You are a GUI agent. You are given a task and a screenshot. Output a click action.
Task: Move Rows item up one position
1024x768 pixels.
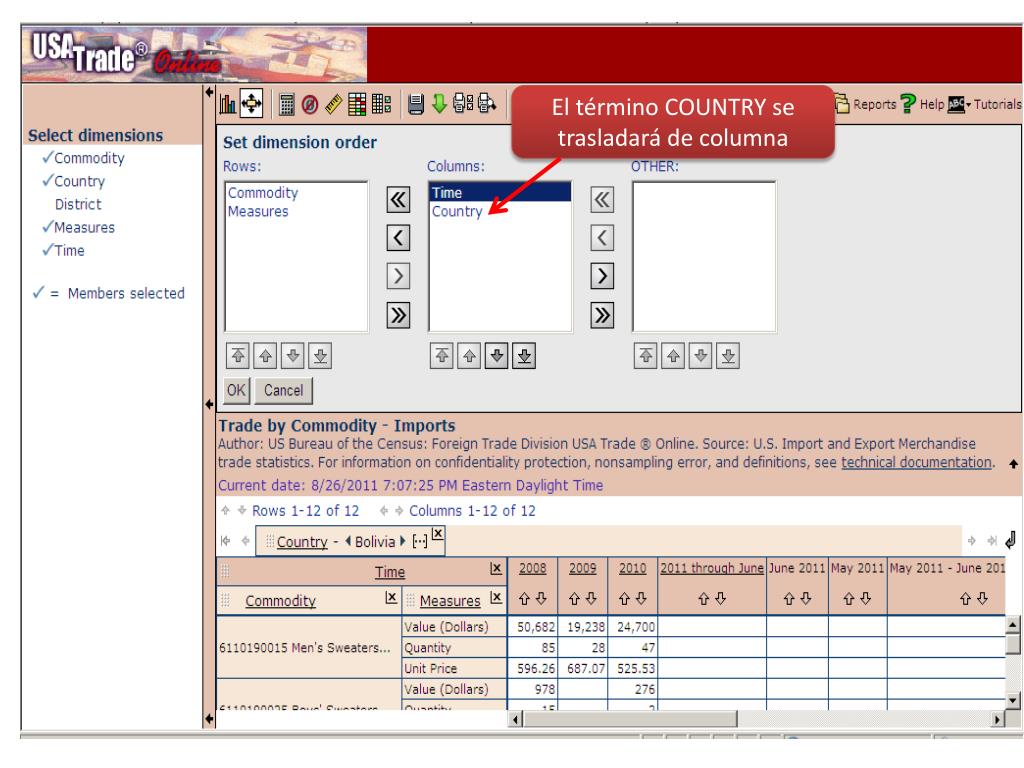click(x=265, y=356)
